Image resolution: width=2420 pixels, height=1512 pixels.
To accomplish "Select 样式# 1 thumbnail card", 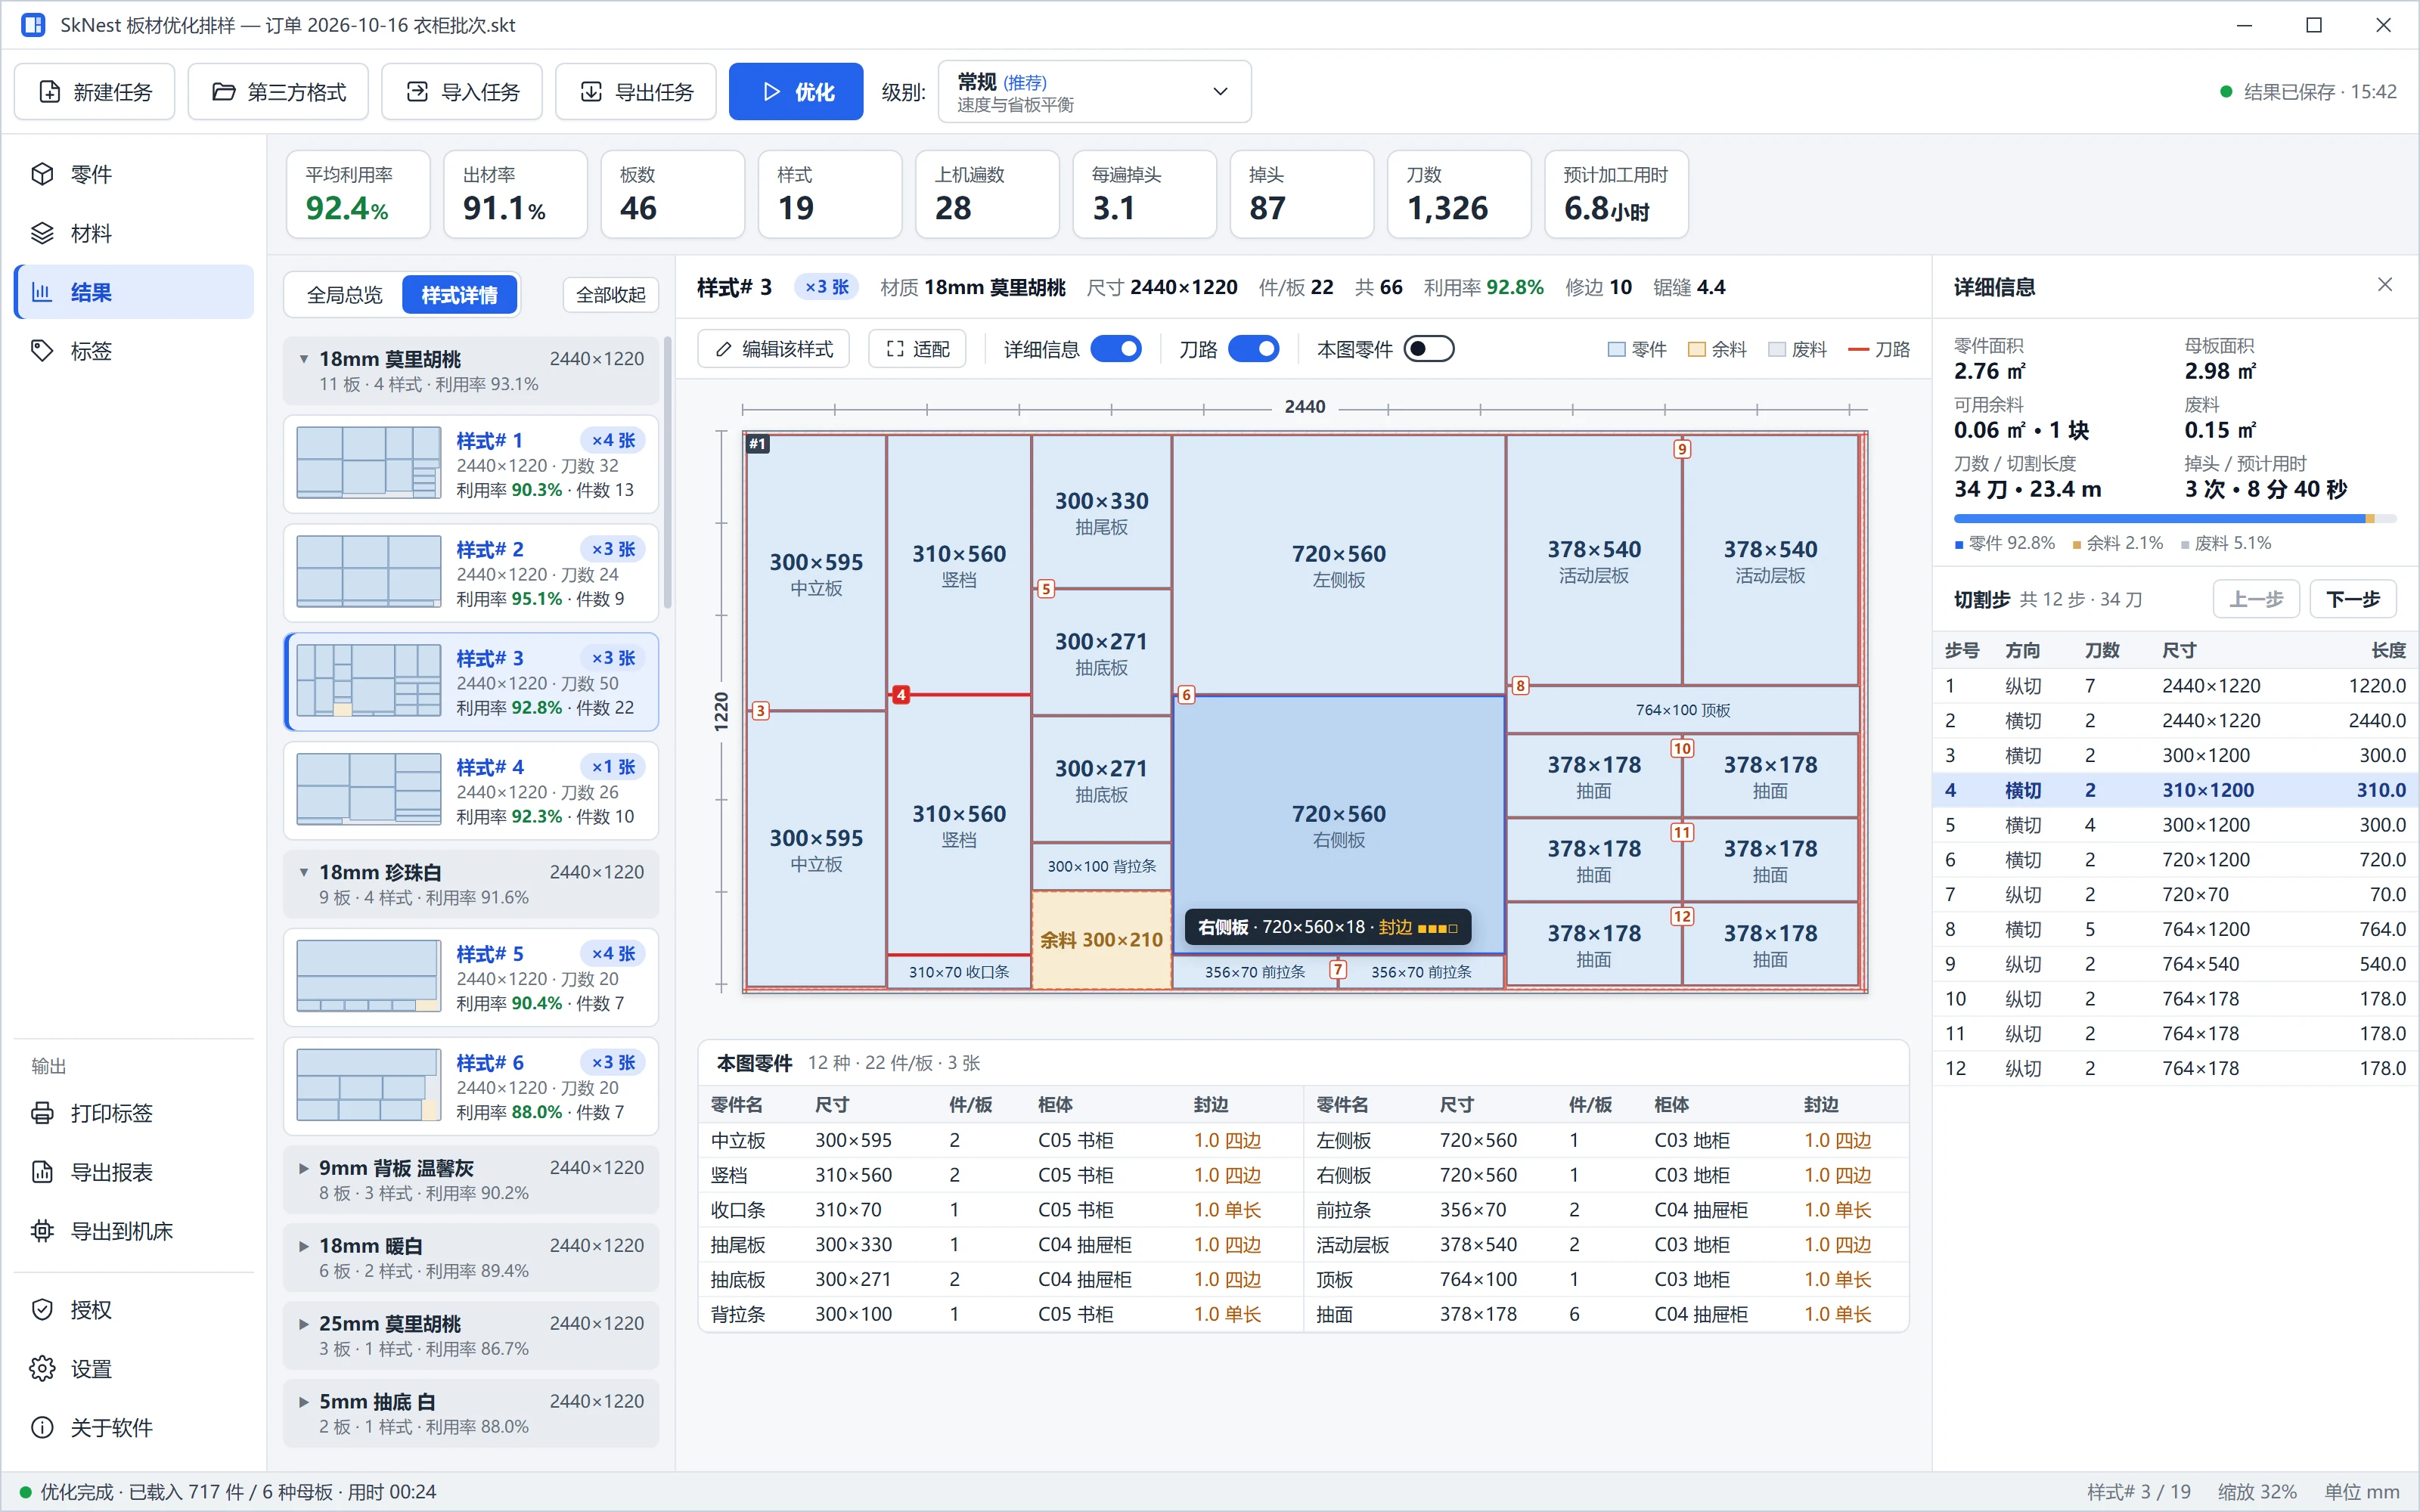I will 471,464.
